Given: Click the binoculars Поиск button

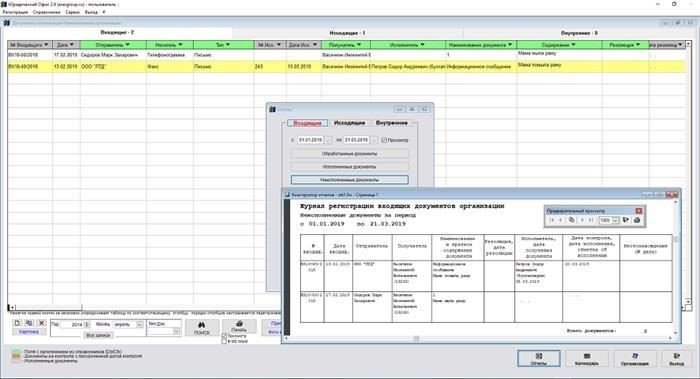Looking at the screenshot, I should click(x=202, y=328).
